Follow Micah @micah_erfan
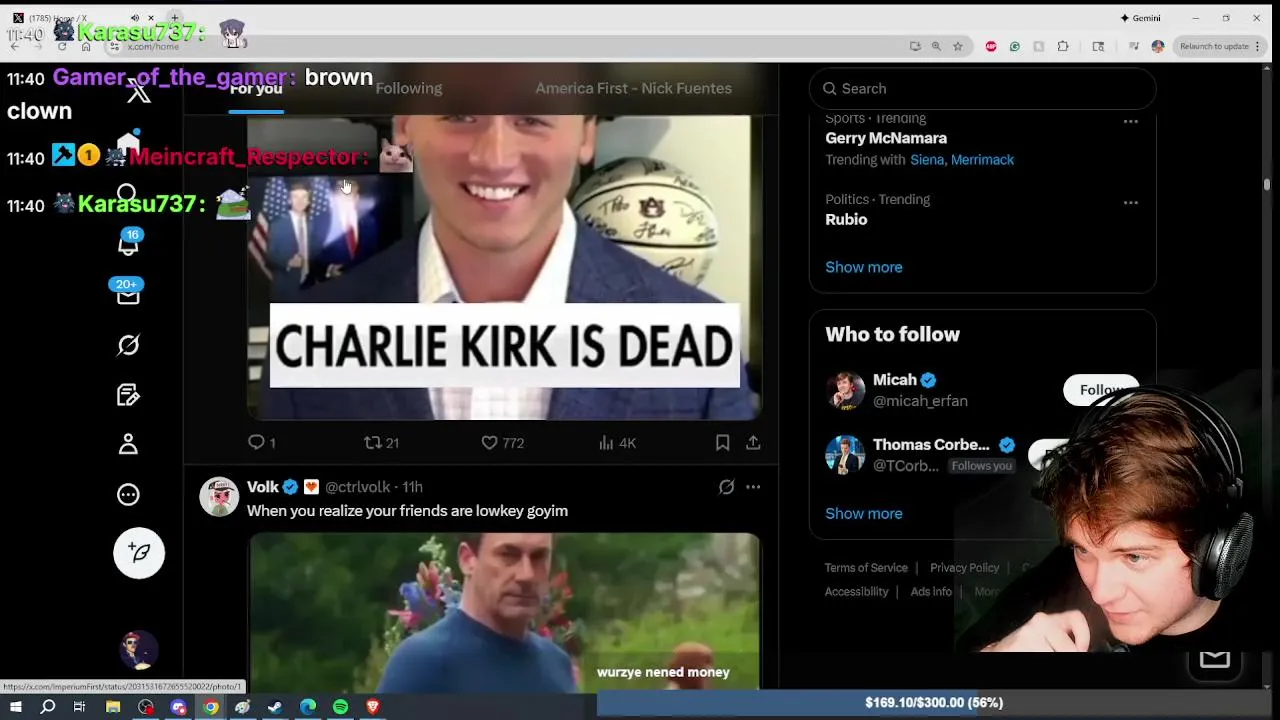Viewport: 1280px width, 720px height. click(x=1101, y=390)
